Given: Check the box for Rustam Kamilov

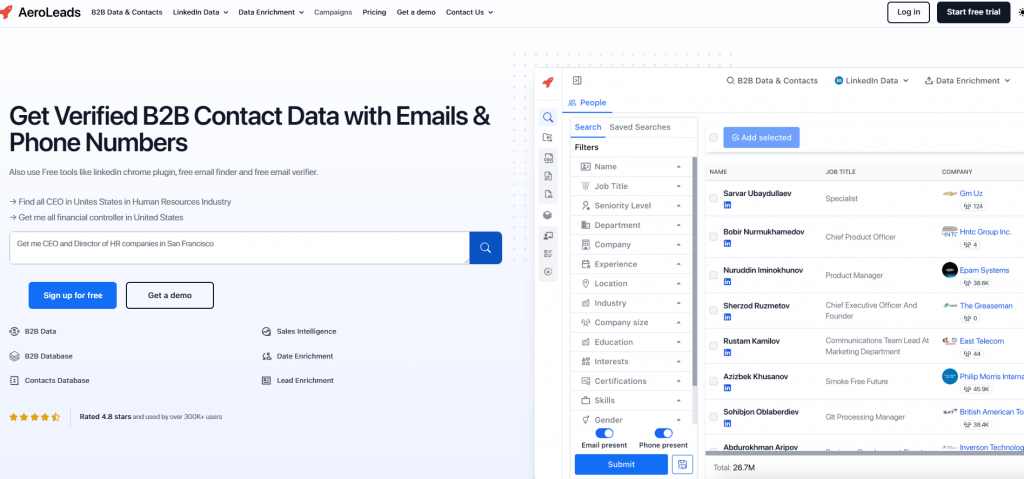Looking at the screenshot, I should tap(713, 346).
